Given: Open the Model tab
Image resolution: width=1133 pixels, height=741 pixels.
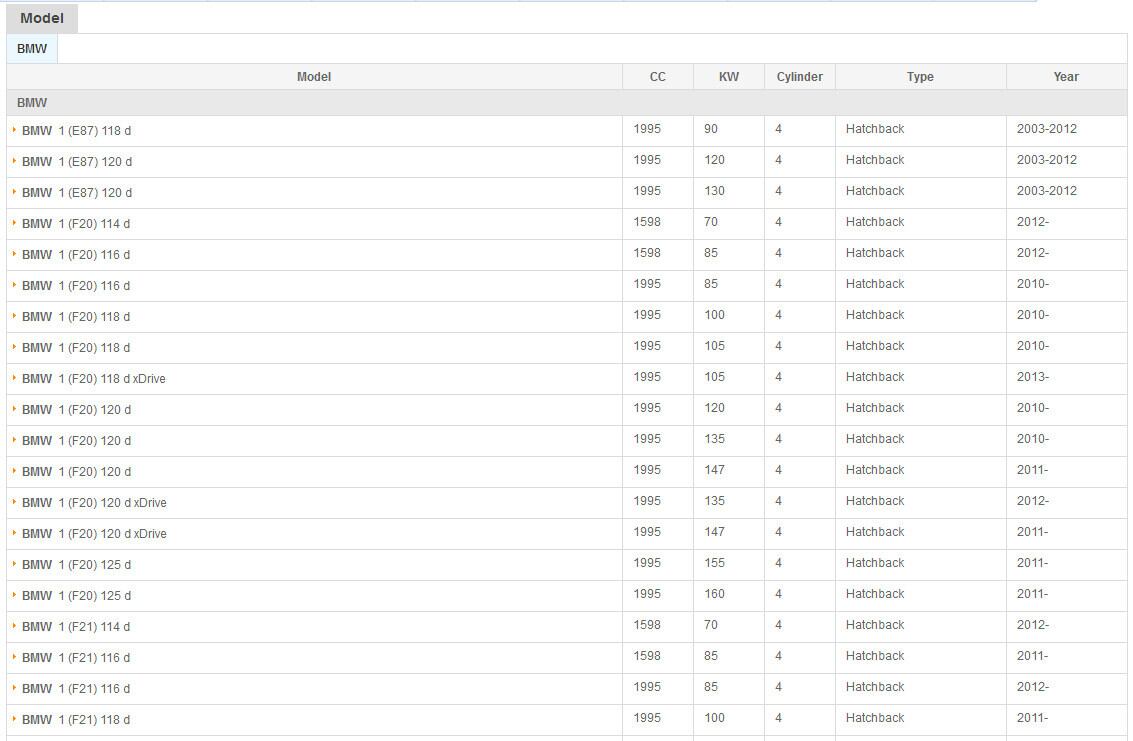Looking at the screenshot, I should [42, 18].
